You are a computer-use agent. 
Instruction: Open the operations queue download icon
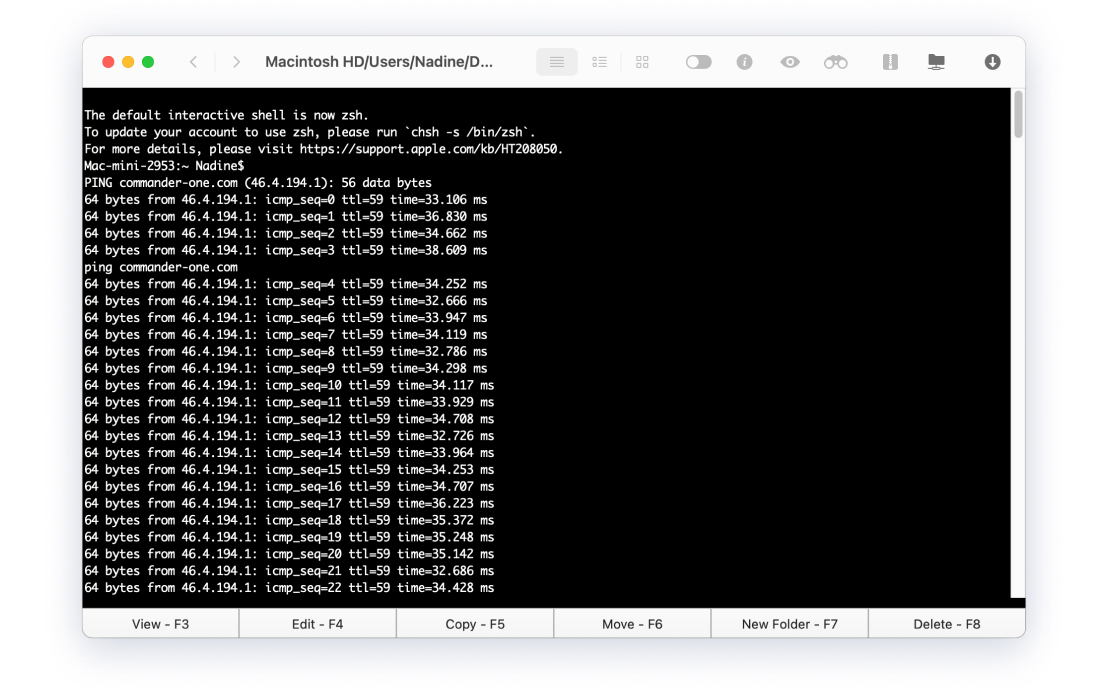(992, 61)
